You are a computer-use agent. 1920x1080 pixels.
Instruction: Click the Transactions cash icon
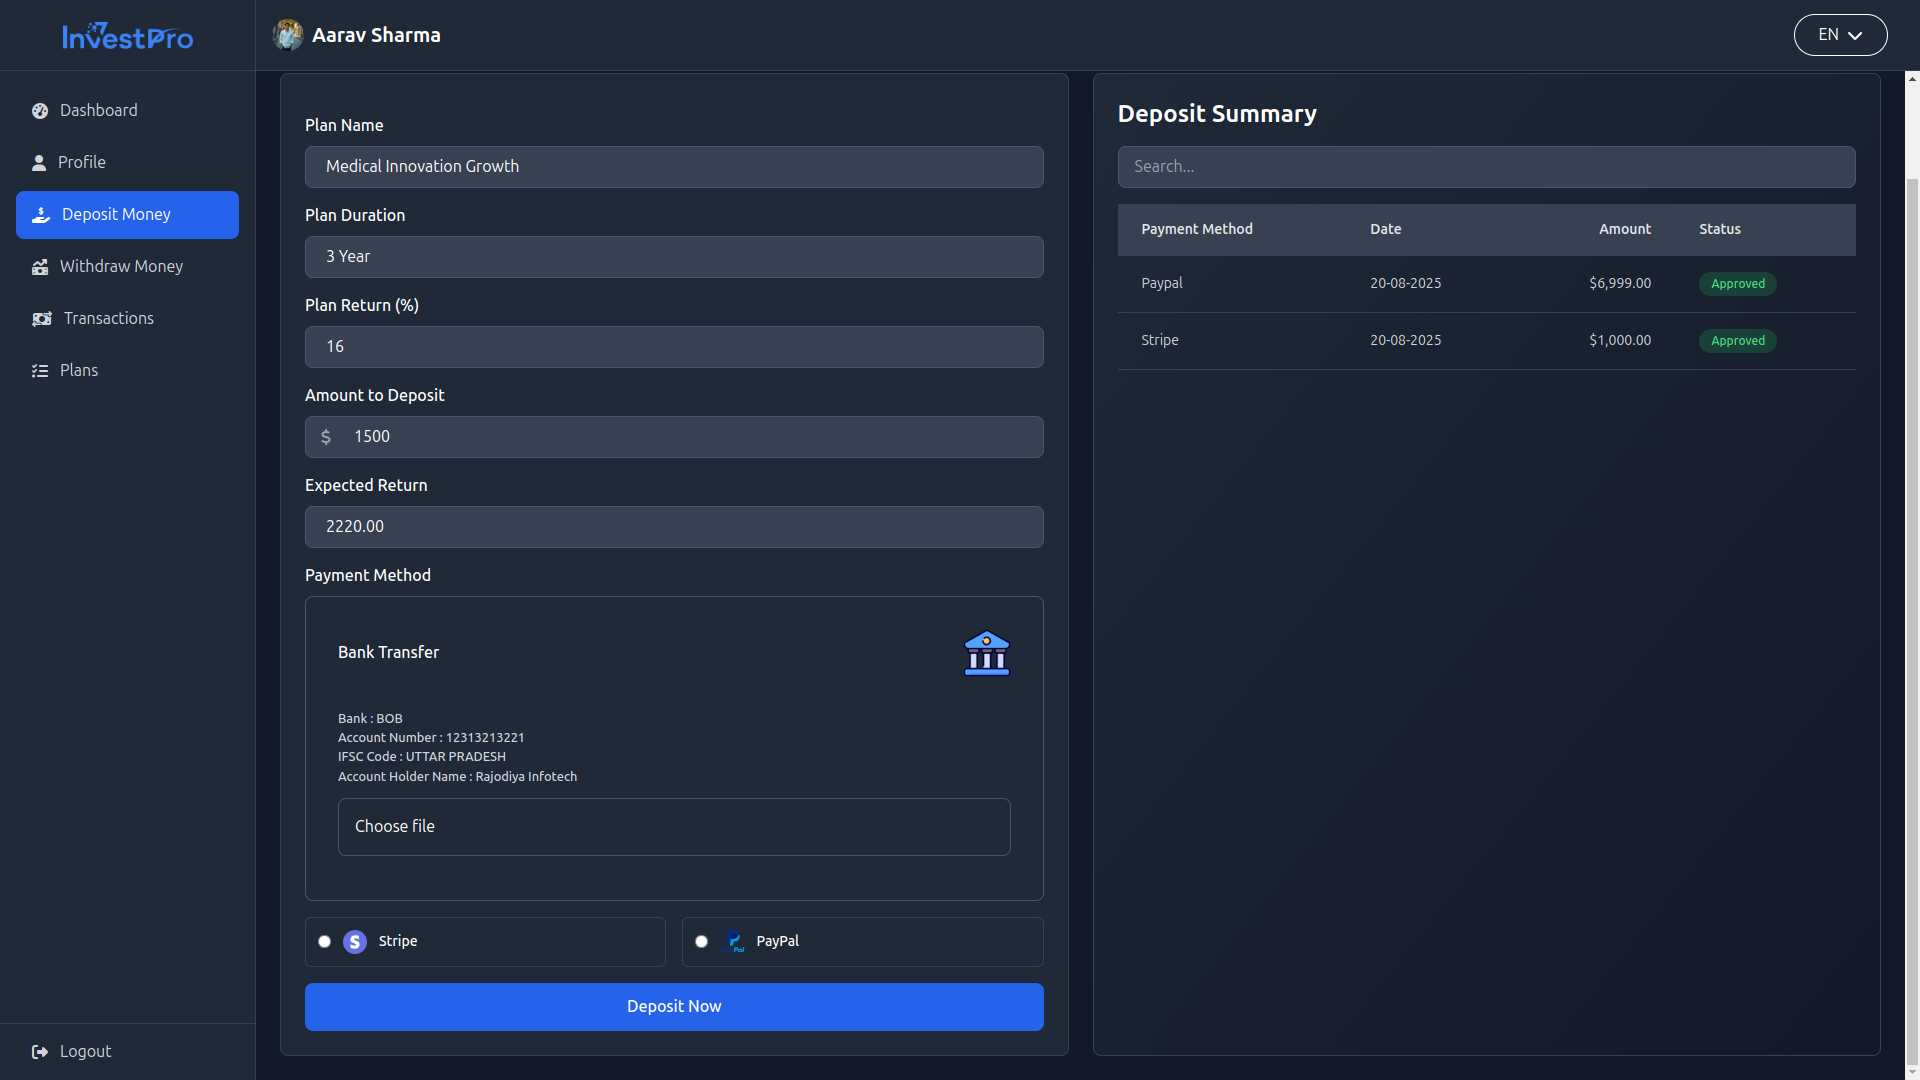[x=42, y=319]
